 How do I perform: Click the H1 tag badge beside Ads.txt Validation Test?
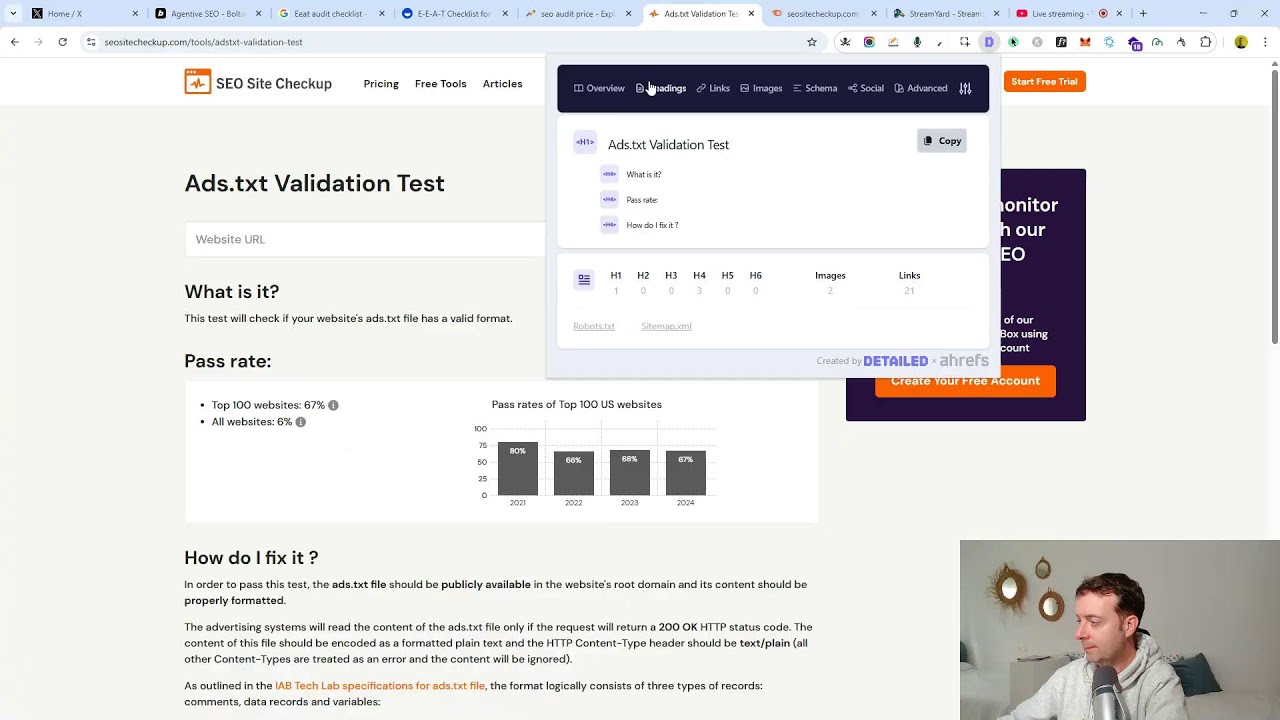585,143
